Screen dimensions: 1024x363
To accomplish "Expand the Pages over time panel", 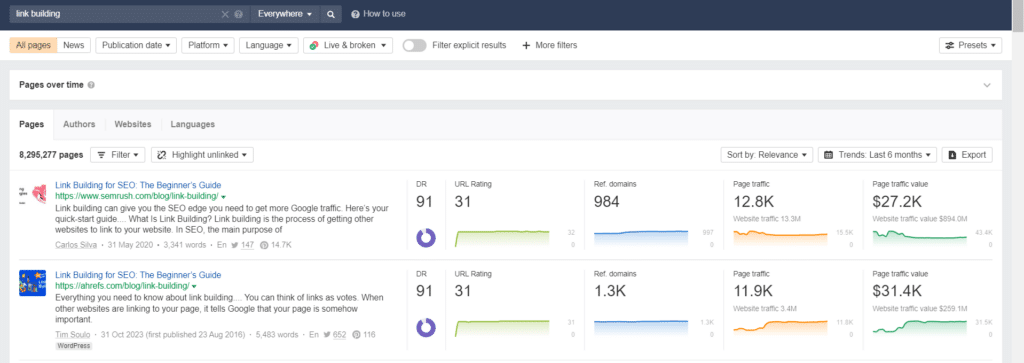I will [987, 85].
